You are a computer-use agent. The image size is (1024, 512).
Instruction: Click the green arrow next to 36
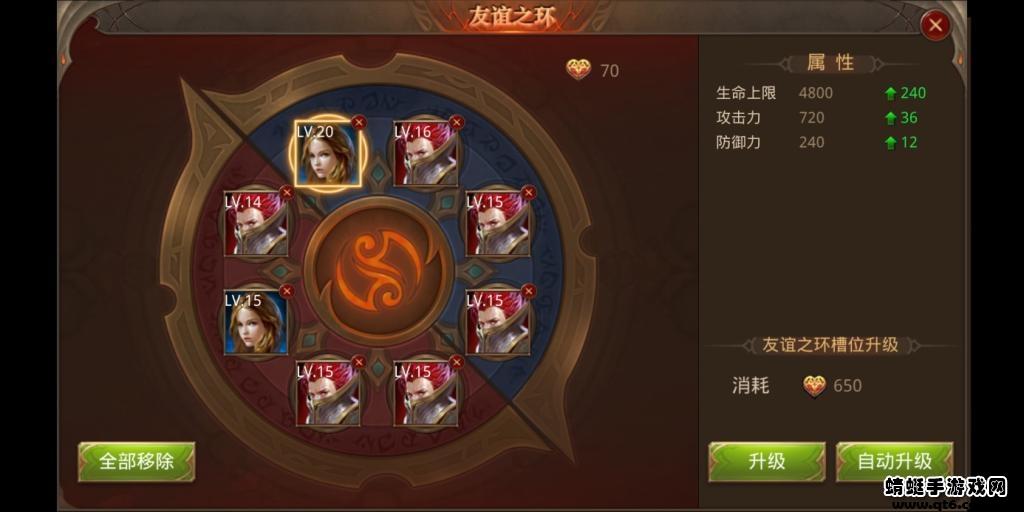pos(891,118)
